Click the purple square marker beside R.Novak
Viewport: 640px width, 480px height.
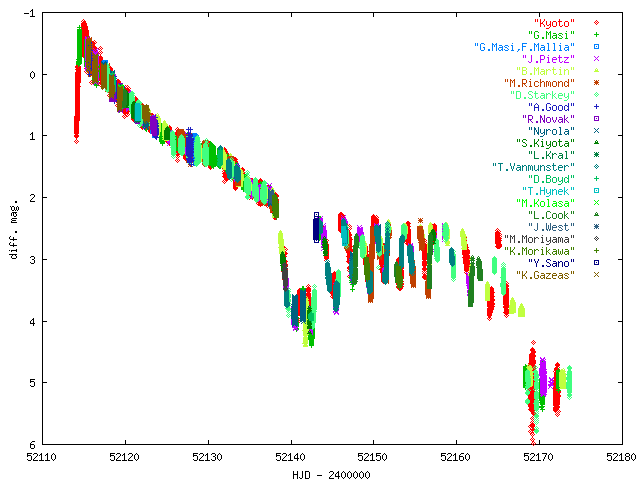[596, 119]
